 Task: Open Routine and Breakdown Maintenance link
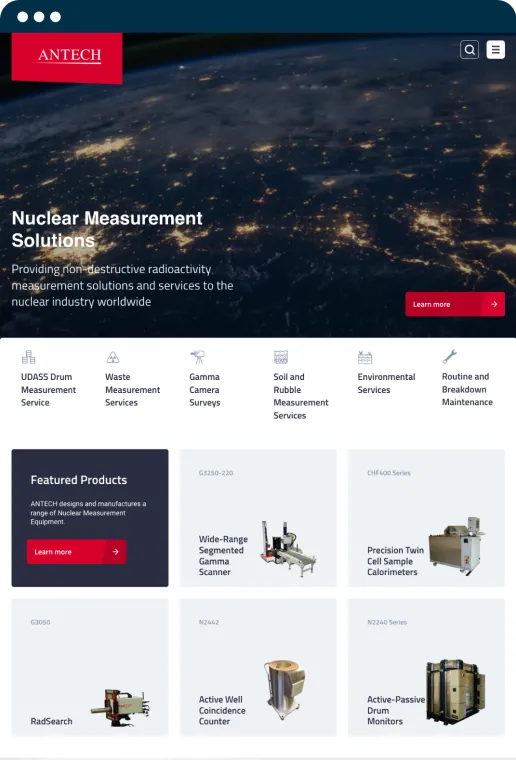point(467,389)
